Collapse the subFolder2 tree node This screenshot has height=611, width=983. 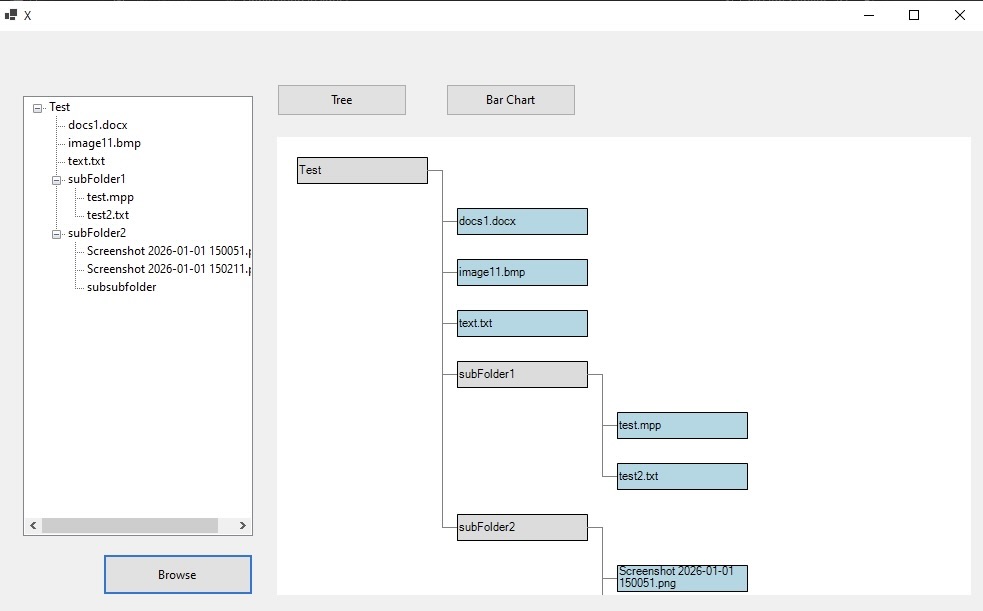(56, 234)
